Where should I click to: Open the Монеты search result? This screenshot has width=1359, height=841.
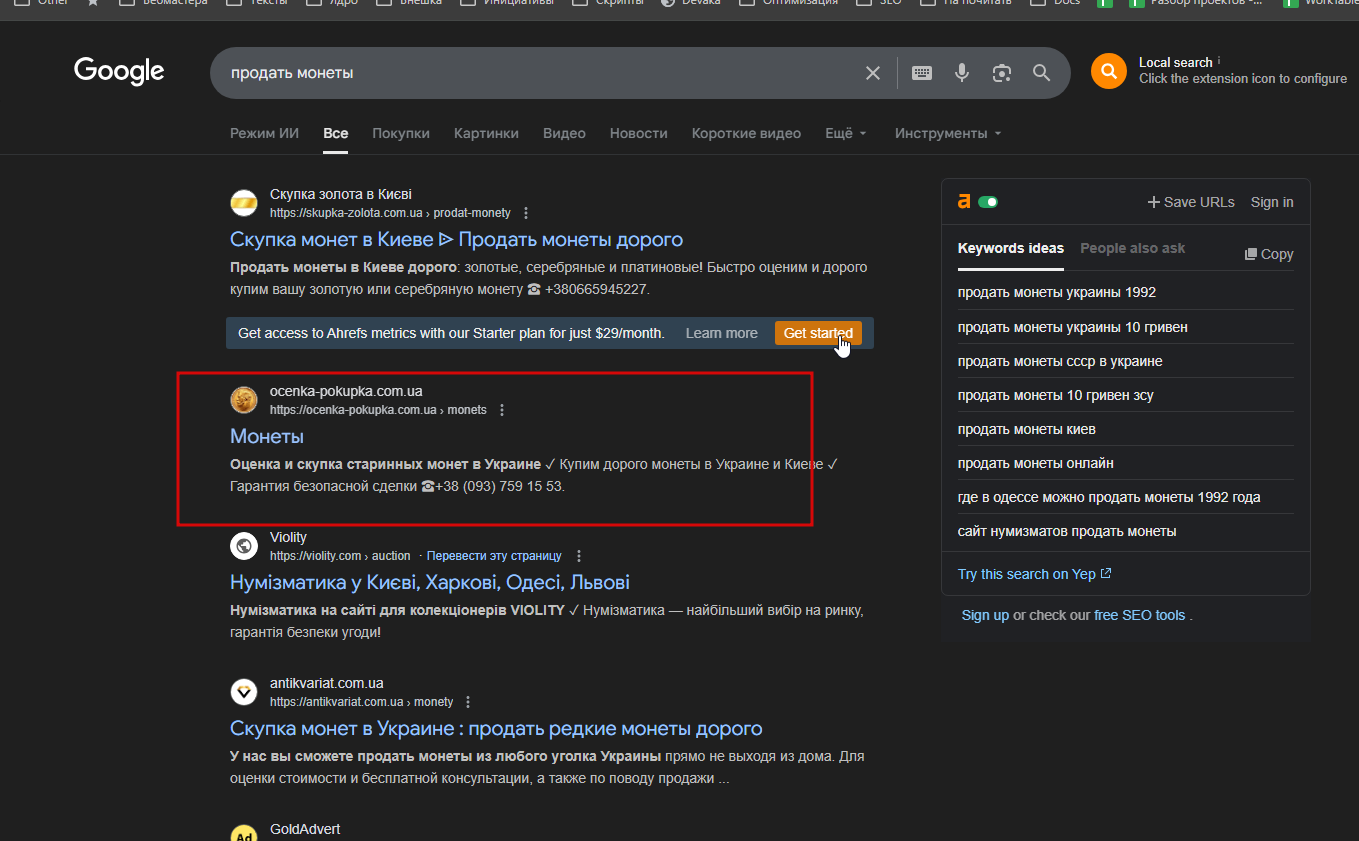[x=267, y=437]
